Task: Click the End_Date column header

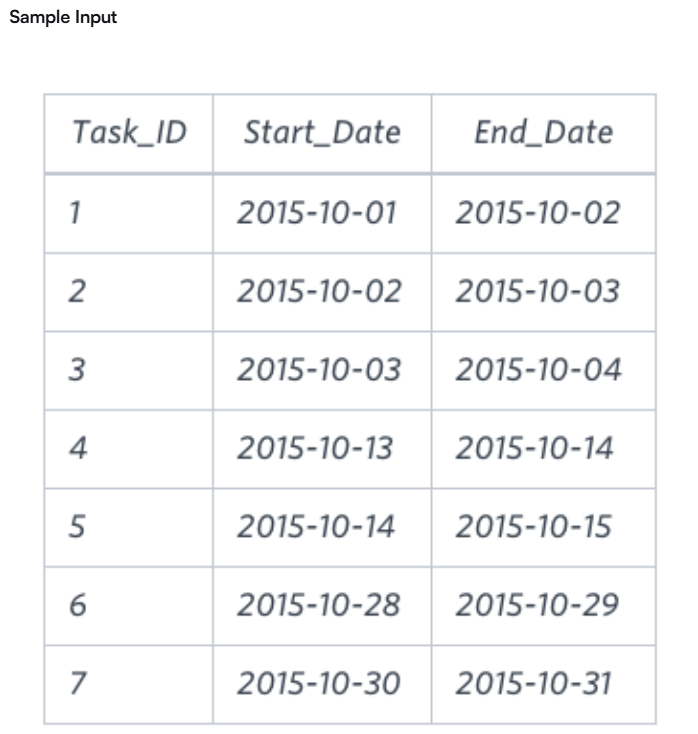Action: pos(544,132)
